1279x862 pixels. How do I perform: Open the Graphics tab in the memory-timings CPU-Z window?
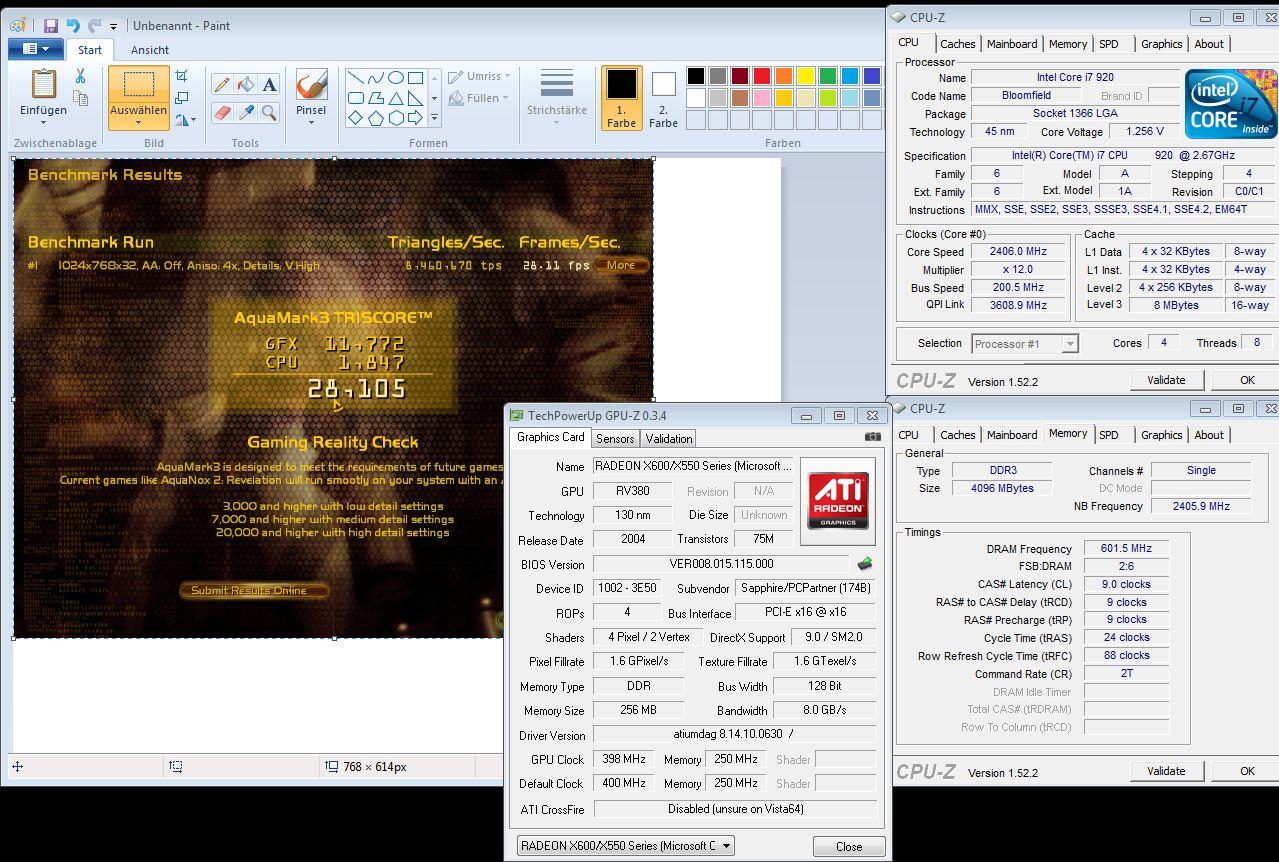1161,435
